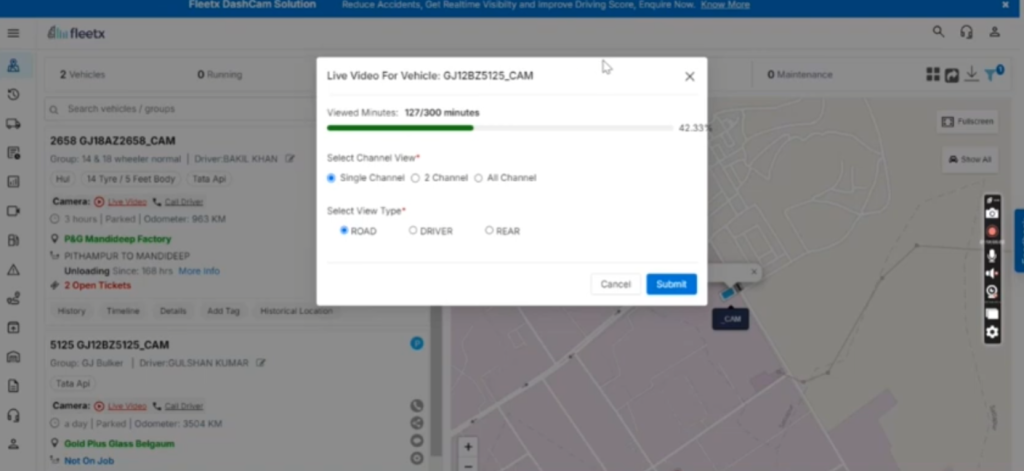Open the user profile icon in sidebar
The width and height of the screenshot is (1024, 471).
(13, 444)
